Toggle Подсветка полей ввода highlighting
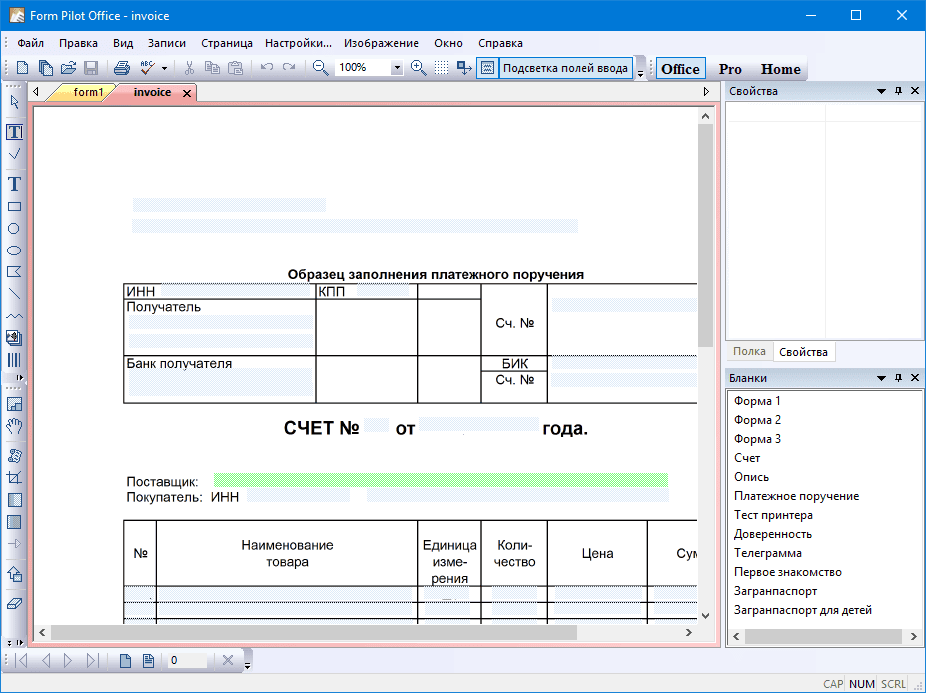This screenshot has width=926, height=693. pos(554,68)
